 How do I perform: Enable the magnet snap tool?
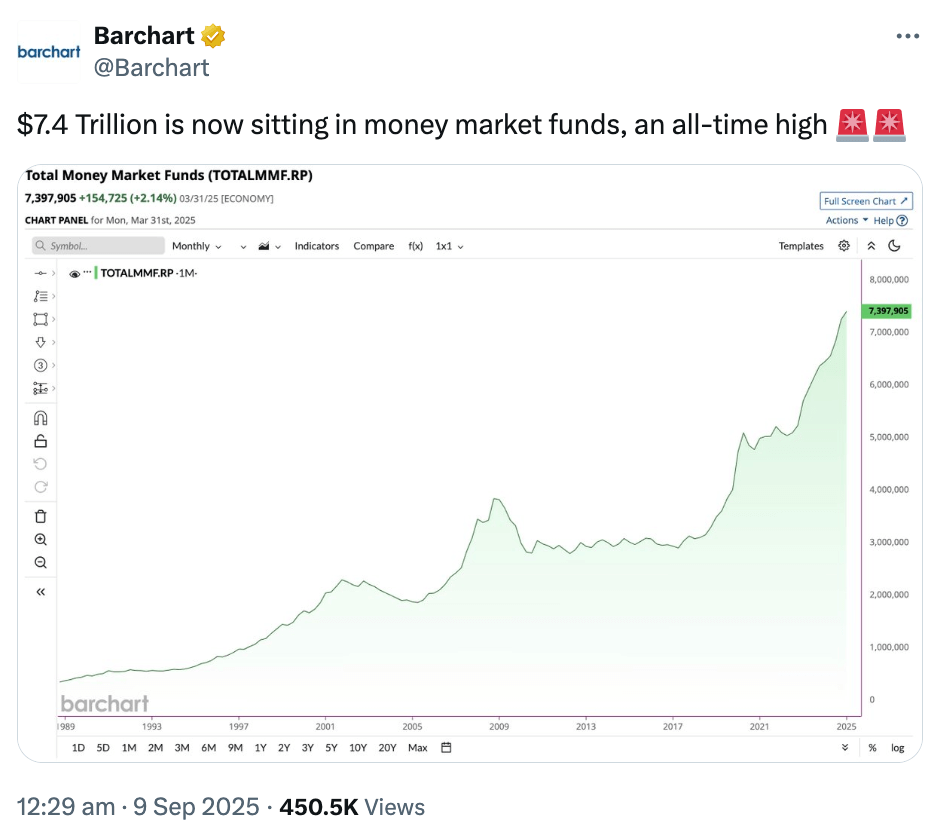[41, 418]
